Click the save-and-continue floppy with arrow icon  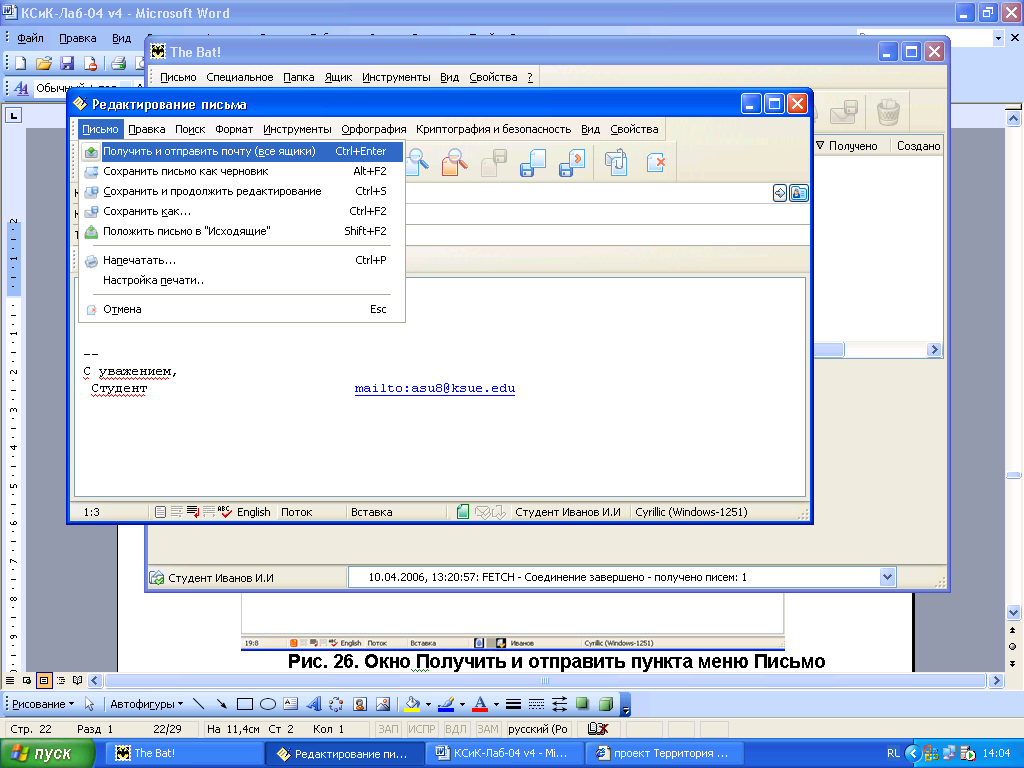tap(572, 163)
